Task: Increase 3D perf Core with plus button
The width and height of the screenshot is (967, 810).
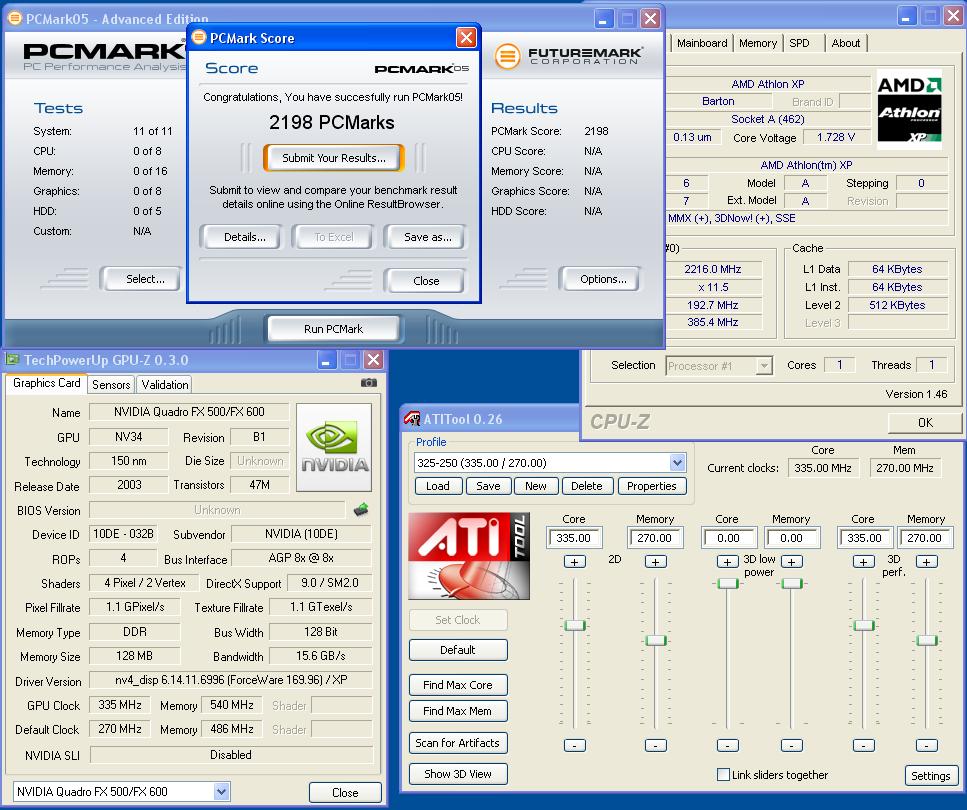Action: tap(863, 561)
